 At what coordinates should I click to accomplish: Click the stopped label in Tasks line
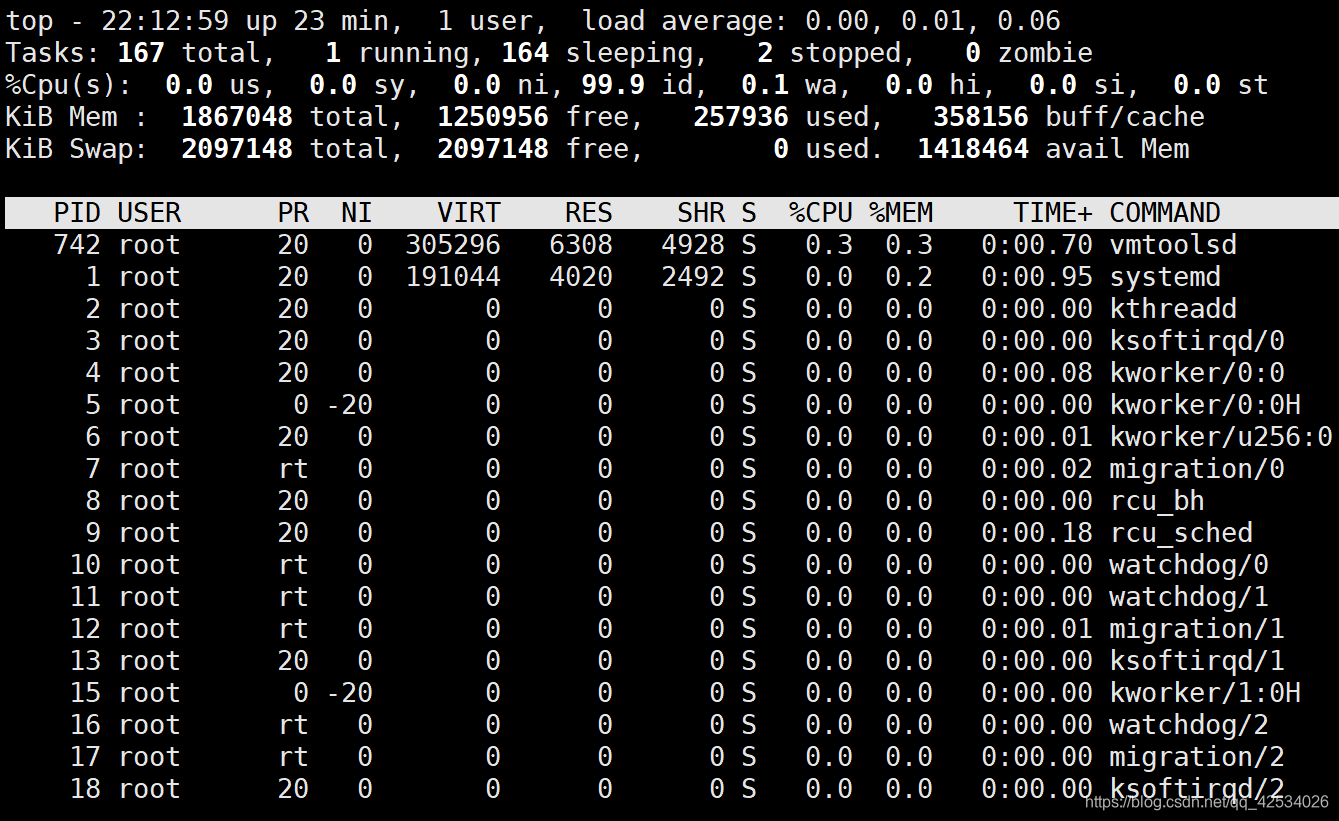pyautogui.click(x=845, y=53)
